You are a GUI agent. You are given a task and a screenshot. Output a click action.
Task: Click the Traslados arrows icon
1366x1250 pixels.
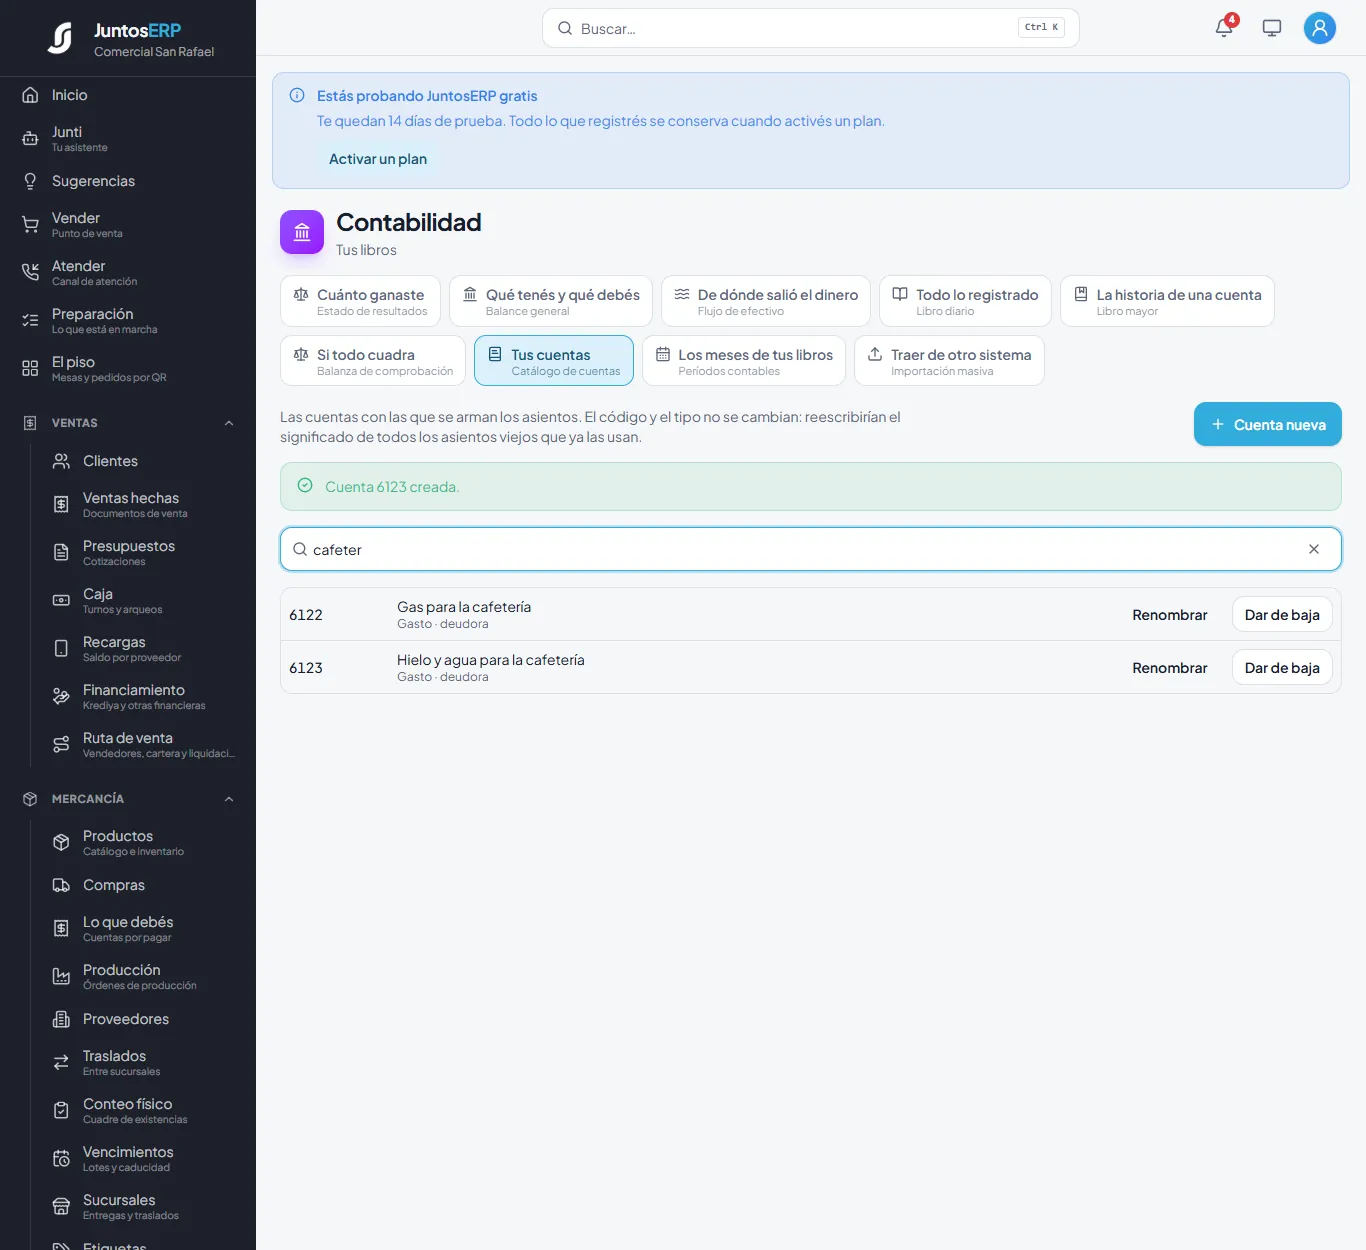click(x=61, y=1063)
